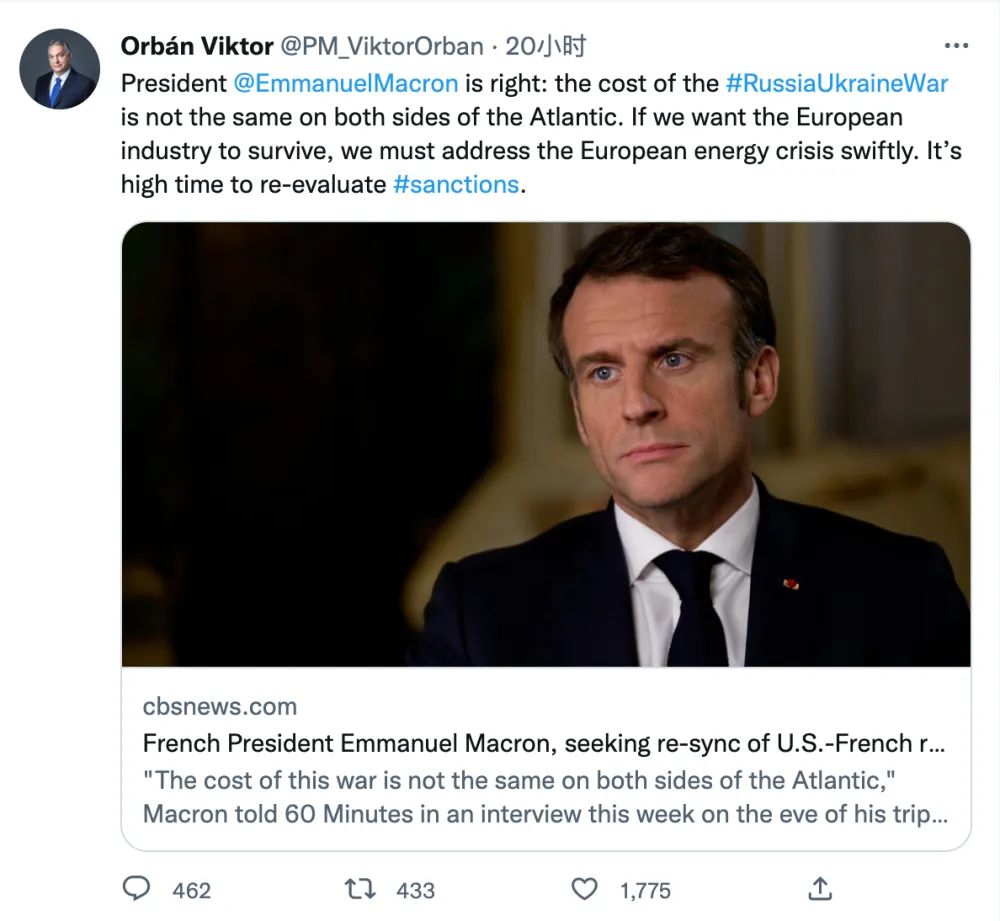
Task: Open the tweet author's profile avatar
Action: coord(60,69)
